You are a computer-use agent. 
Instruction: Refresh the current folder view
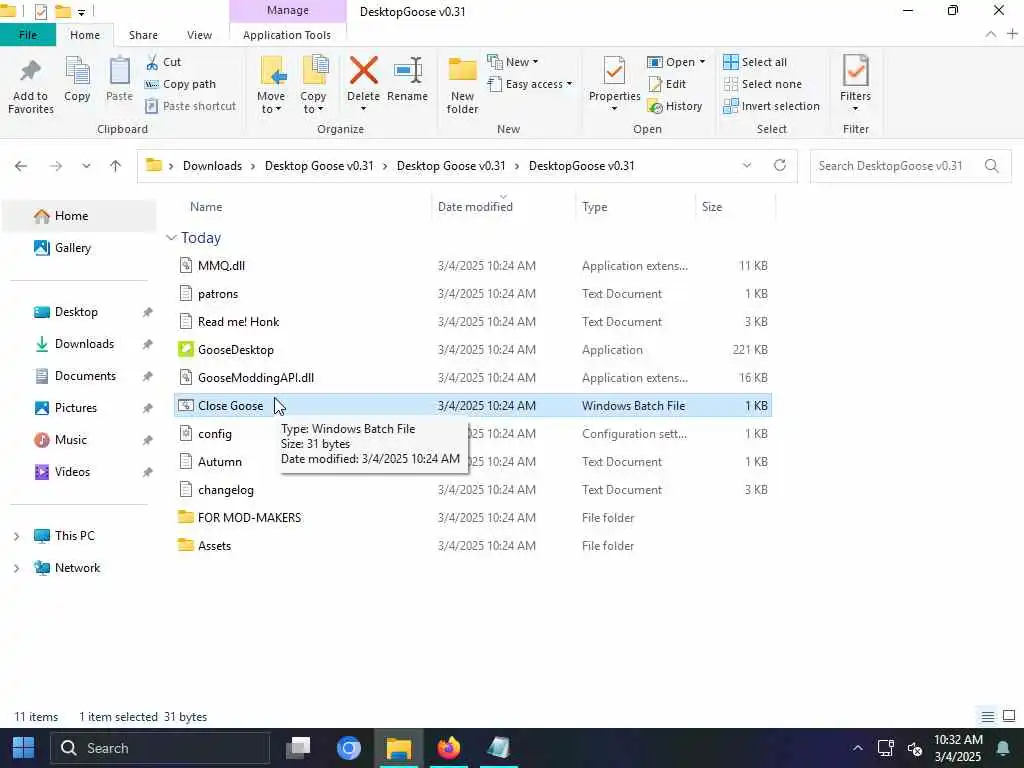[780, 166]
